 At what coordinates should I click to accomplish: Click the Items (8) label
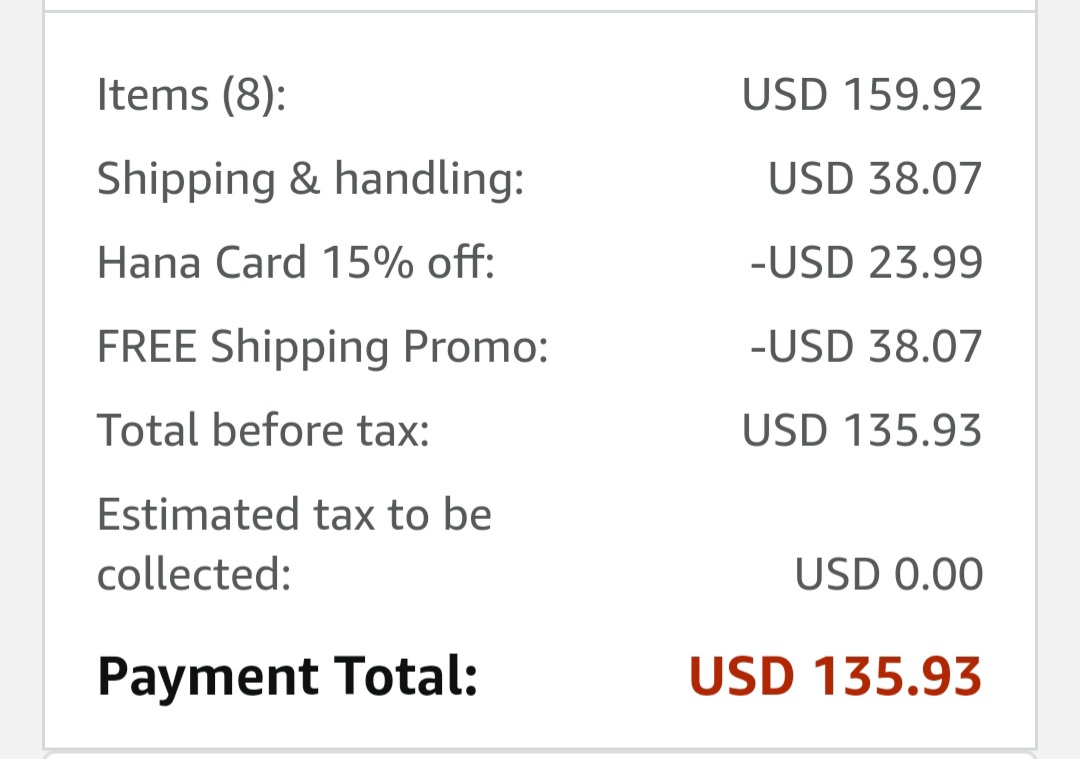click(x=191, y=95)
